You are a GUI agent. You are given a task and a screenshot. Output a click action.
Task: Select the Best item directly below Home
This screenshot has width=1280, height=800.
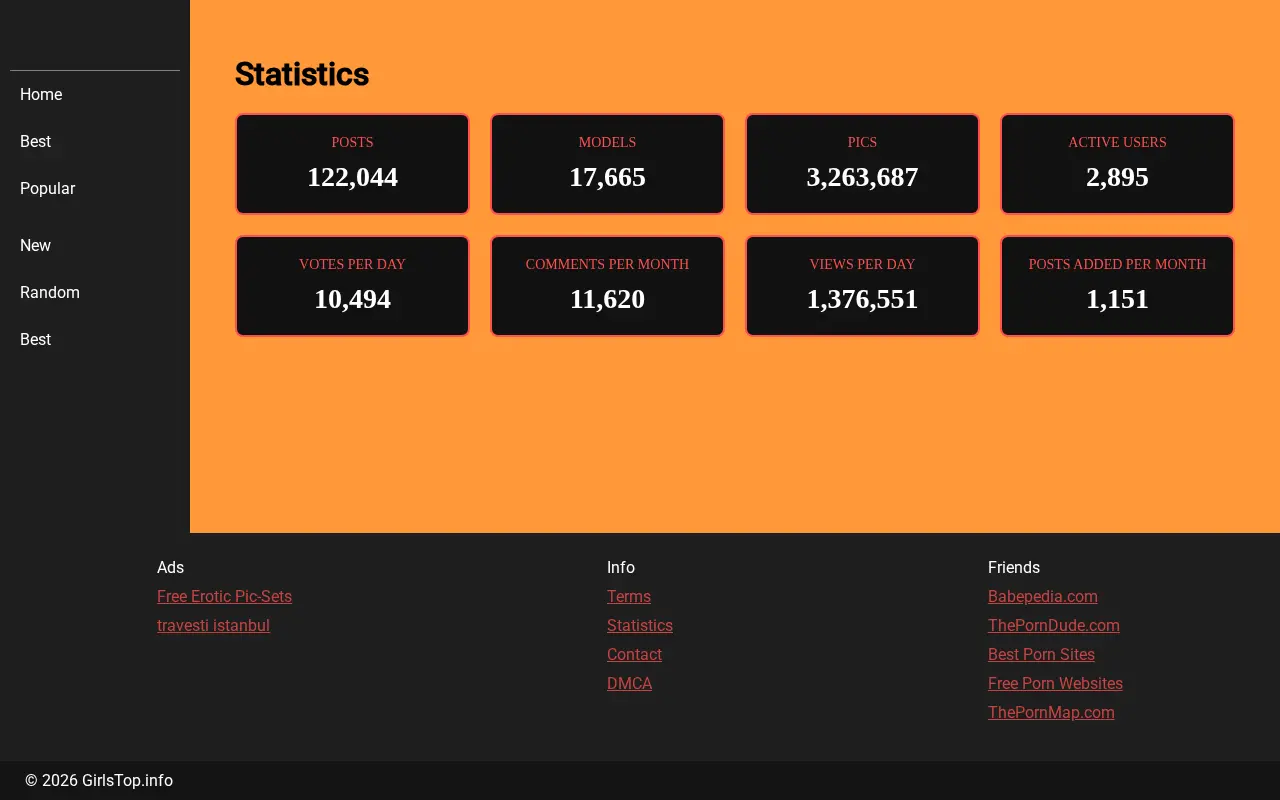tap(35, 141)
